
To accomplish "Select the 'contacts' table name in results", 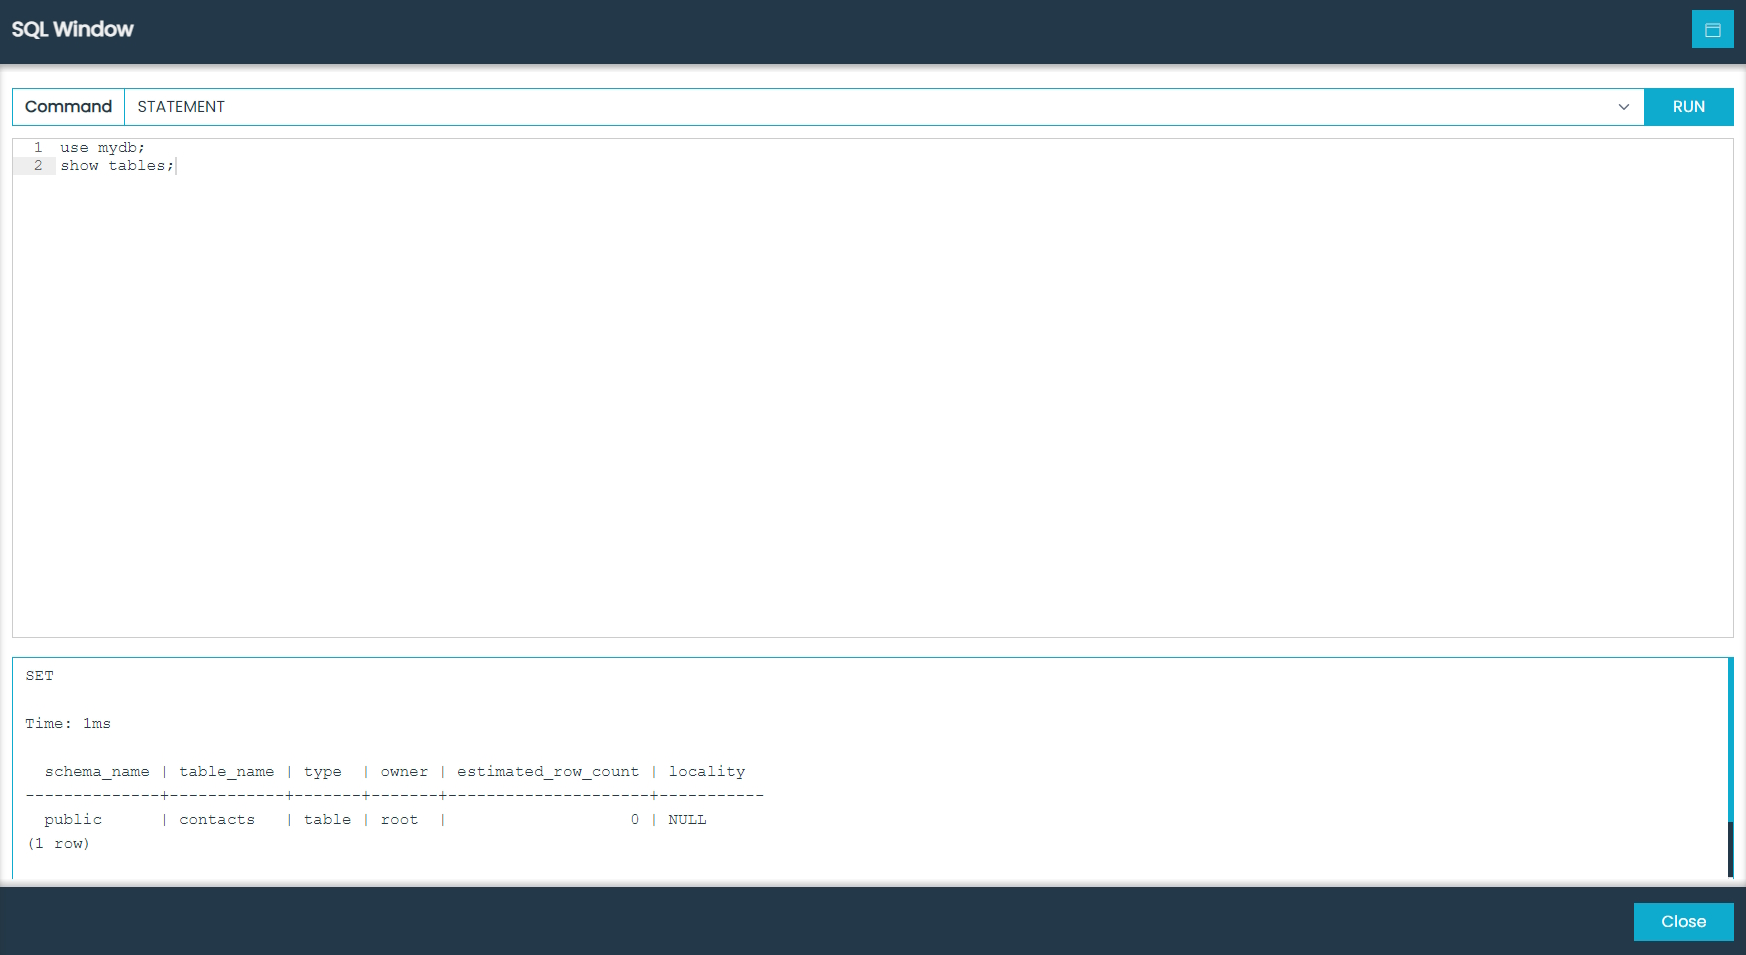I will pyautogui.click(x=216, y=819).
